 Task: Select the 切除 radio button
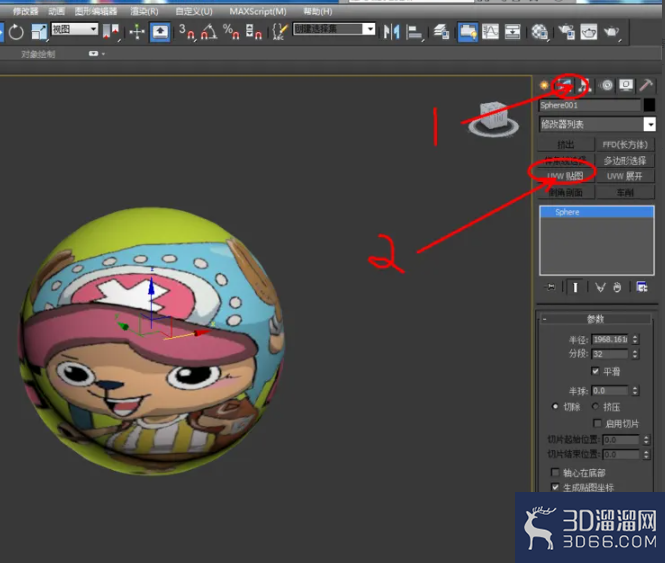pyautogui.click(x=555, y=406)
